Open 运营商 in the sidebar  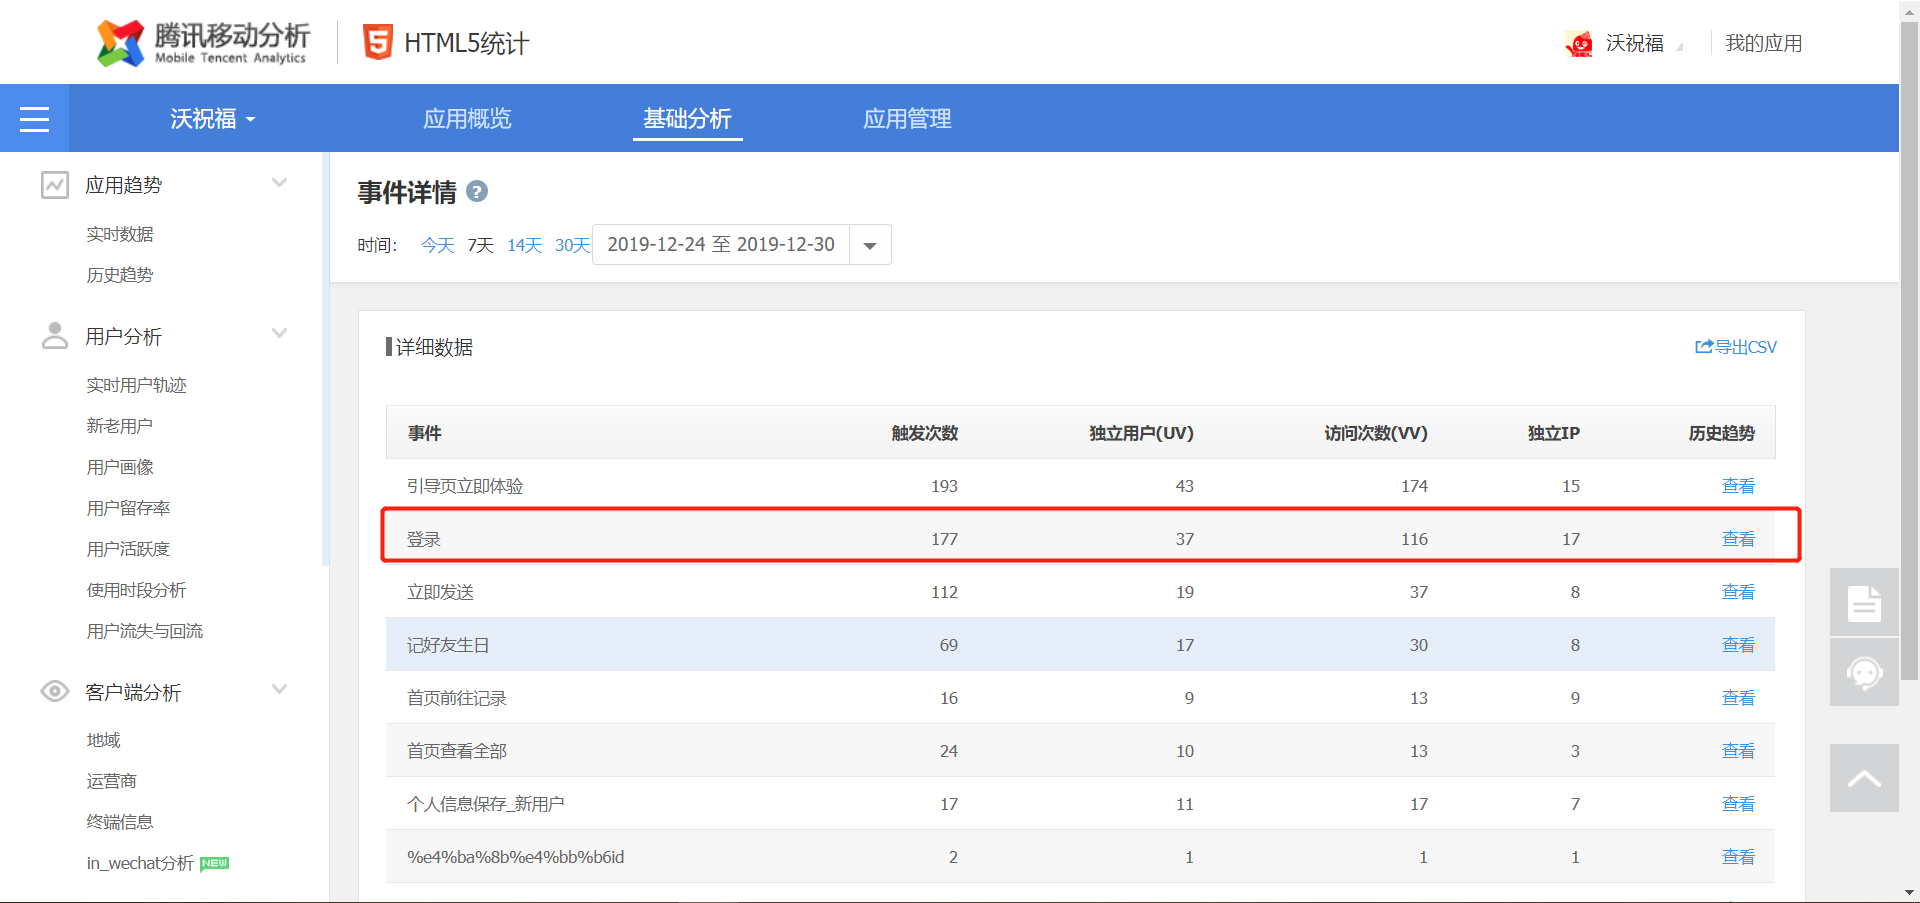(111, 781)
